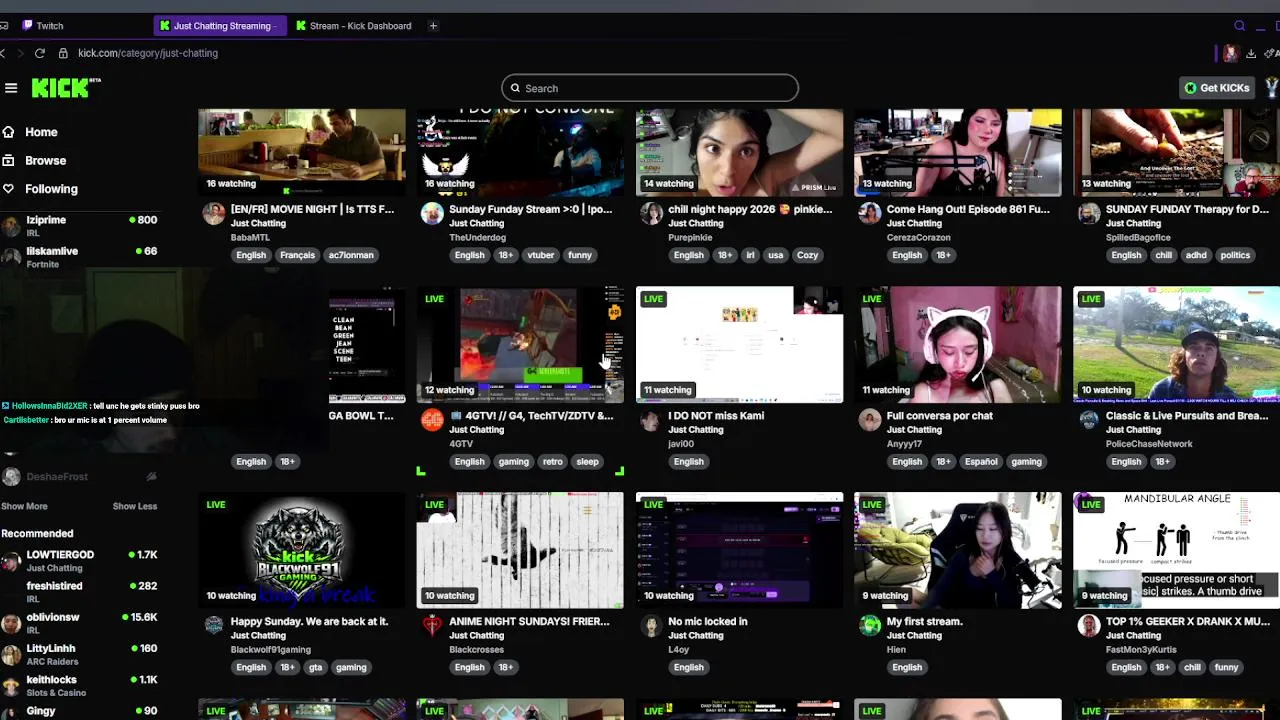Click the Following heart icon
Screen dimensions: 1280x720
click(8, 188)
